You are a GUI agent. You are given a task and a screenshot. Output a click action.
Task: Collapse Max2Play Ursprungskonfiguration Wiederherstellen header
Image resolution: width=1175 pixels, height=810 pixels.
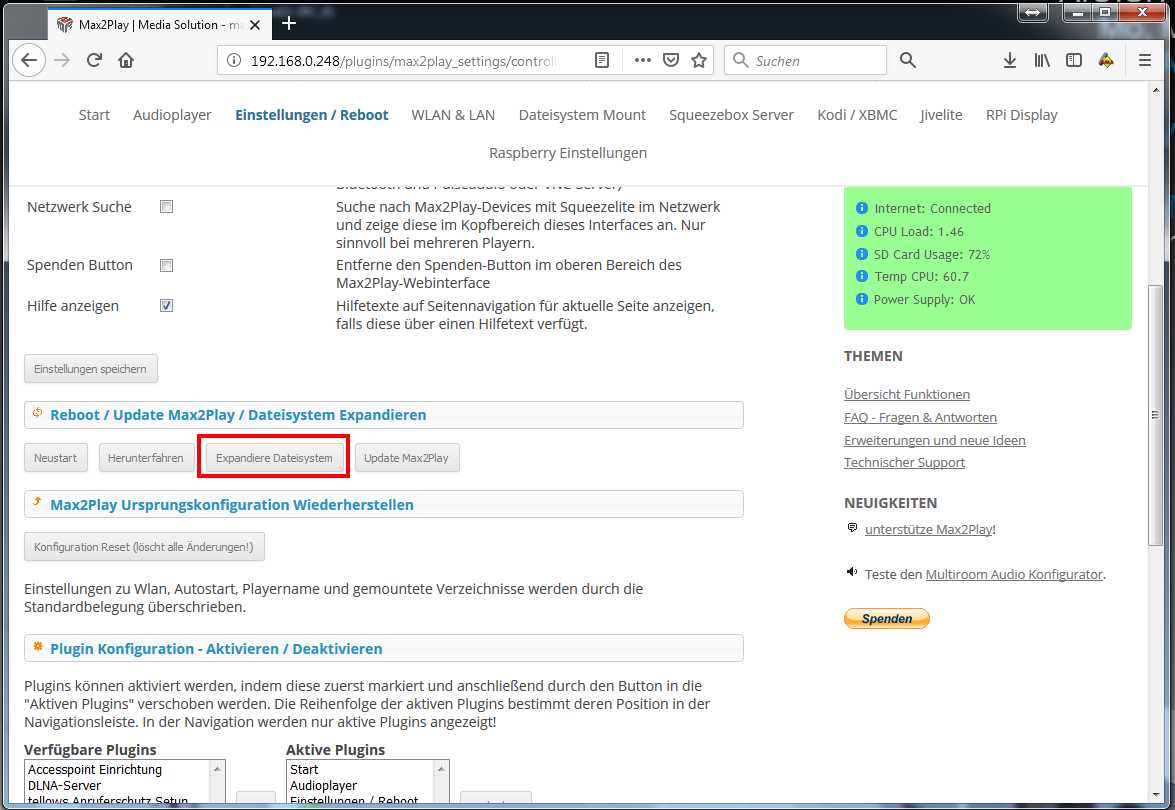[x=384, y=504]
